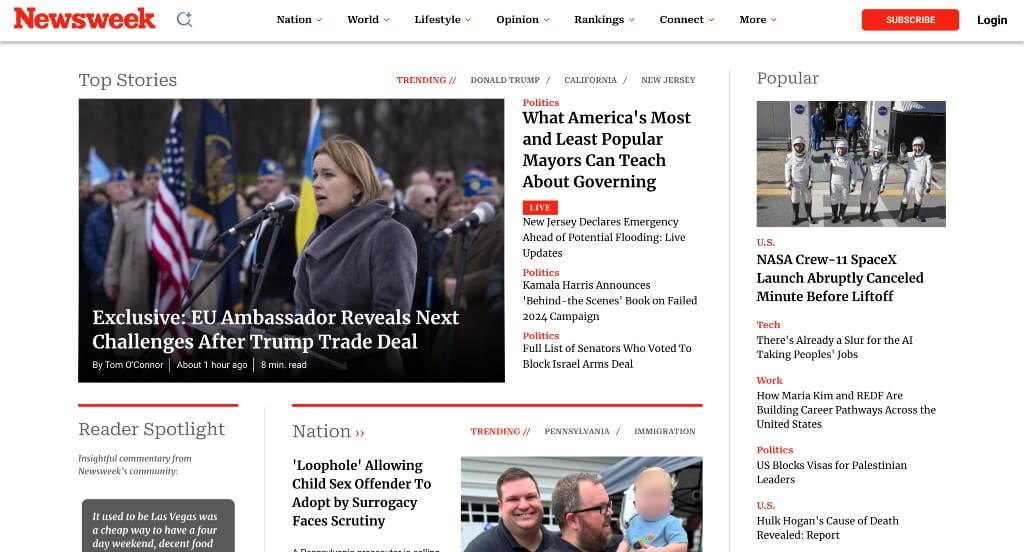Expand the World dropdown menu
Screen dimensions: 1024x552
pos(368,20)
